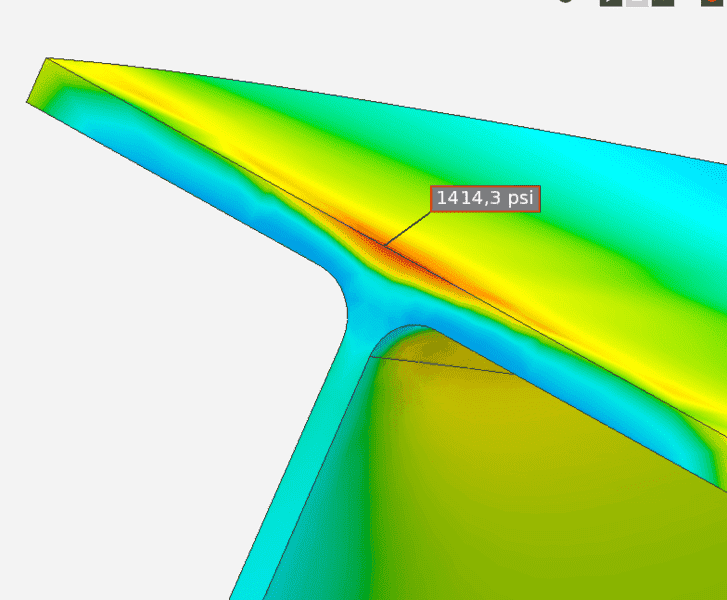Click the probe leader line below the label
The height and width of the screenshot is (600, 727).
tap(408, 230)
